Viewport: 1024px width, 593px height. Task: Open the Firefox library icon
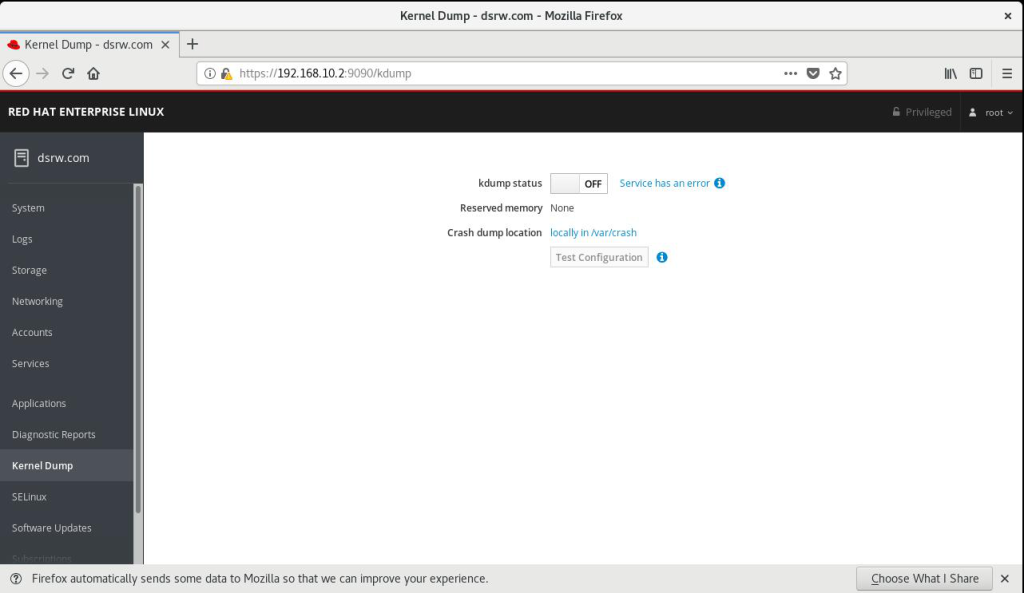coord(951,73)
